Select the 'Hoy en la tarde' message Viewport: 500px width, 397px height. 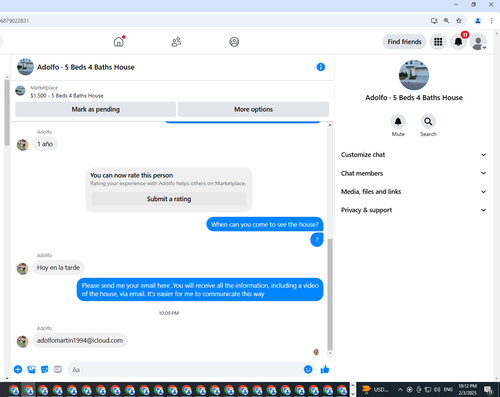tap(58, 267)
